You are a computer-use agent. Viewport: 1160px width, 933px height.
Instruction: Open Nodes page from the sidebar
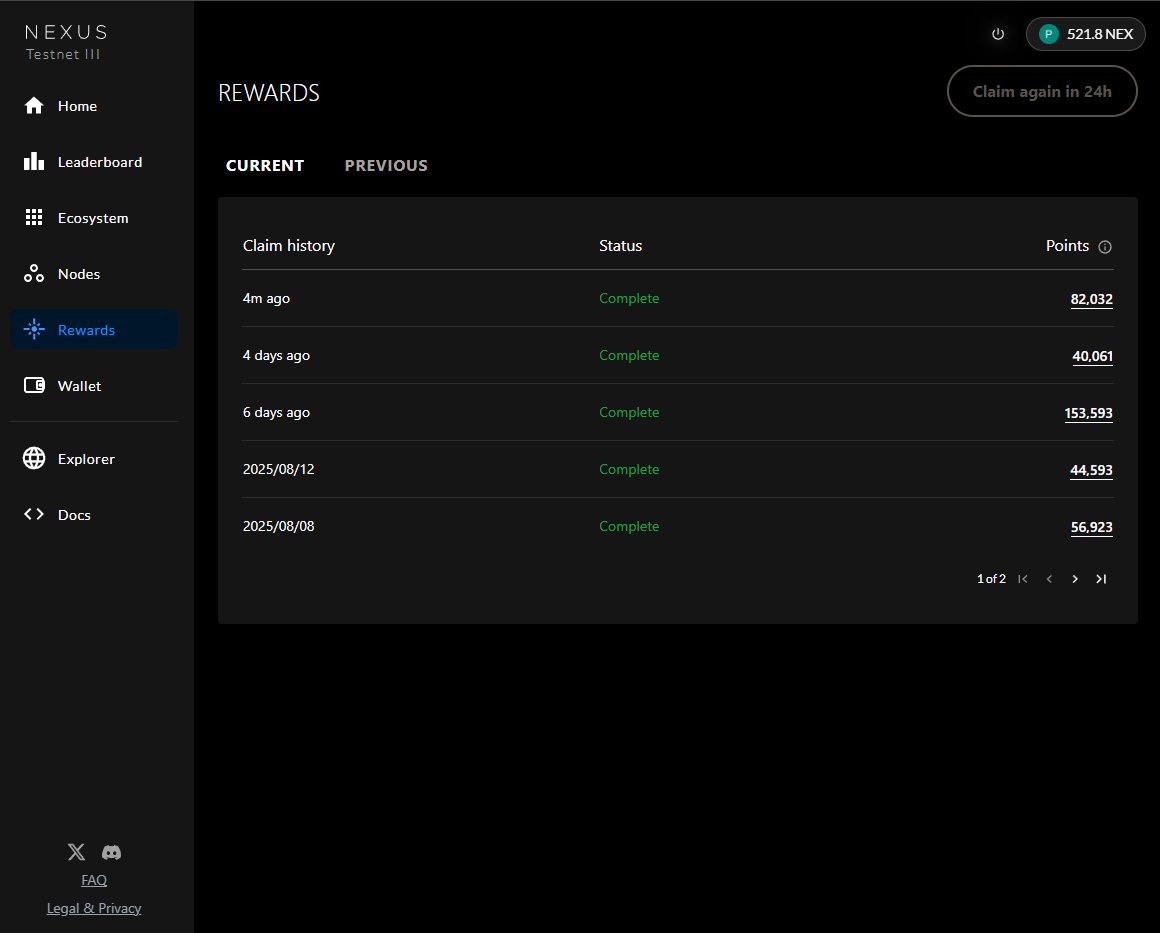coord(94,274)
